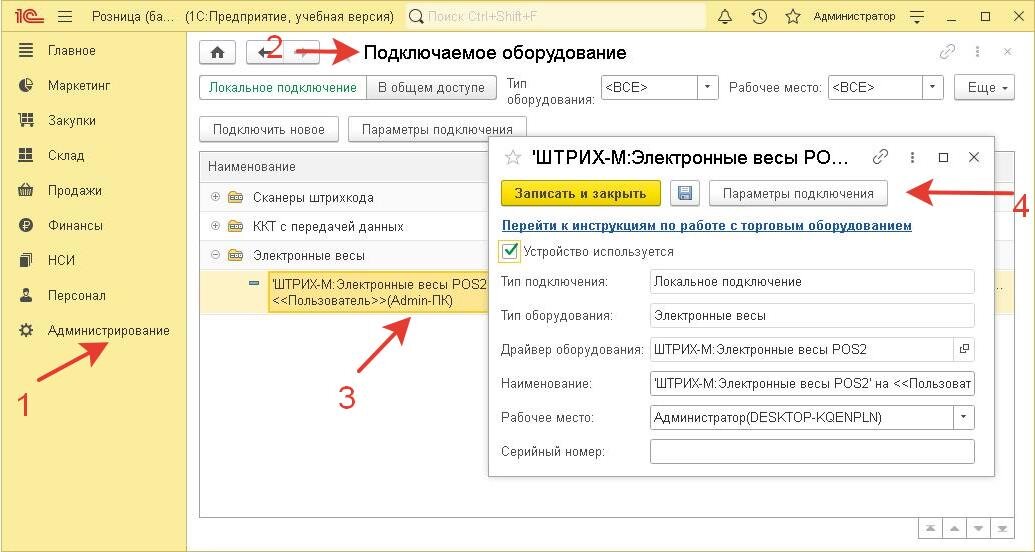Move list up arrow icon
The height and width of the screenshot is (552, 1035).
[x=954, y=529]
